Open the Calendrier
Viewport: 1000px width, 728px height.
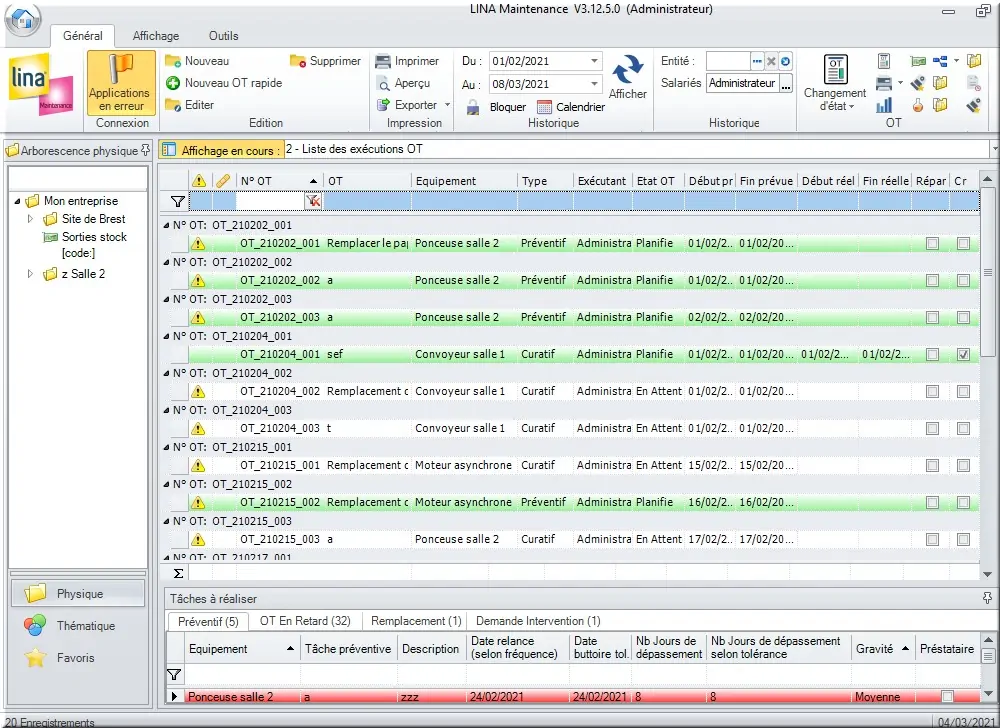[571, 107]
